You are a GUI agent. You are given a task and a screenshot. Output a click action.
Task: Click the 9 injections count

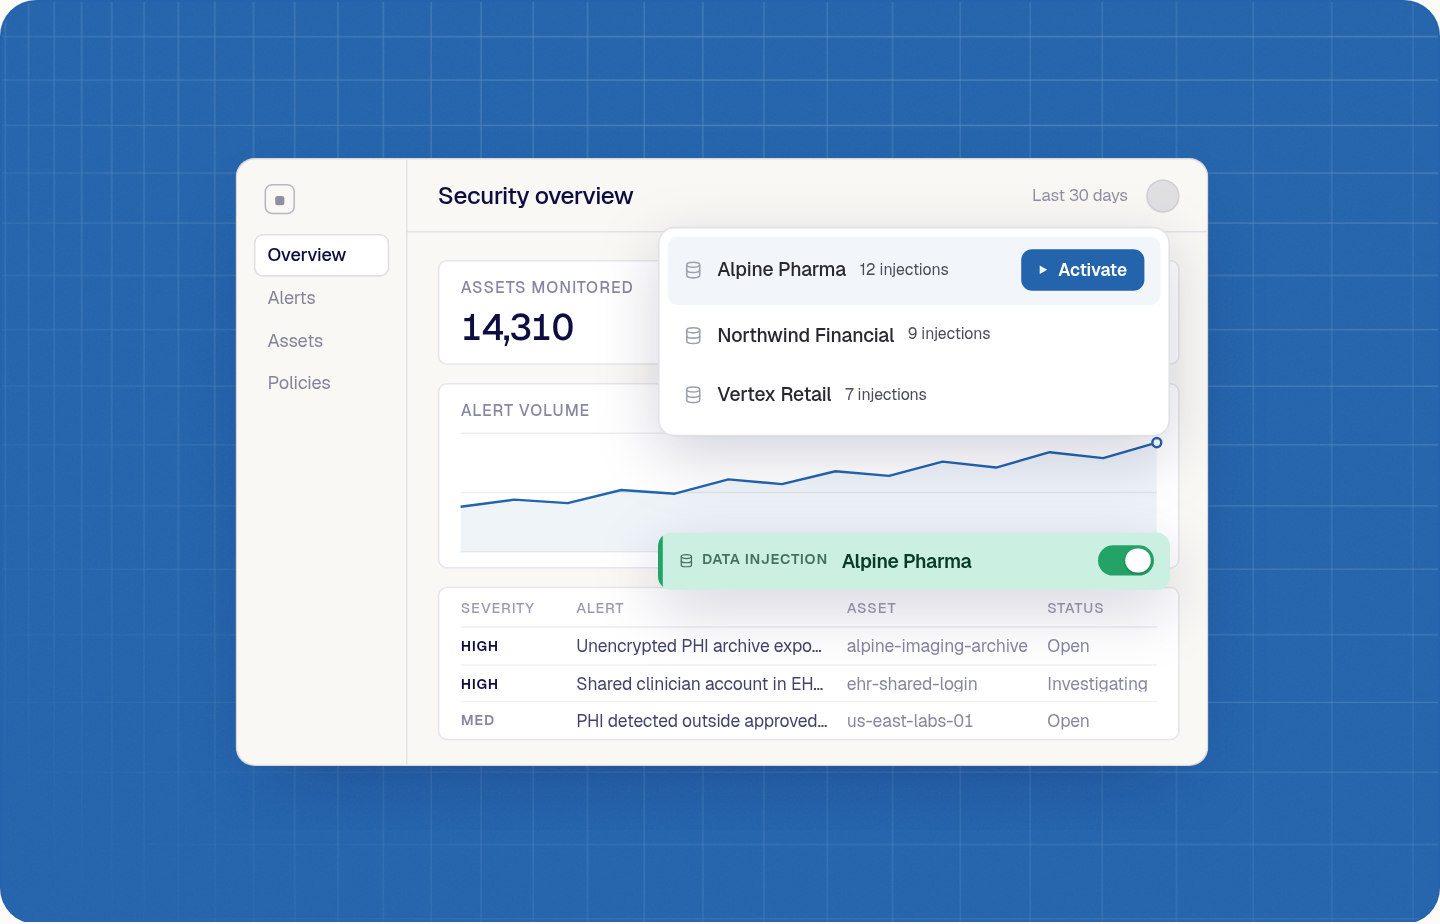pos(949,334)
